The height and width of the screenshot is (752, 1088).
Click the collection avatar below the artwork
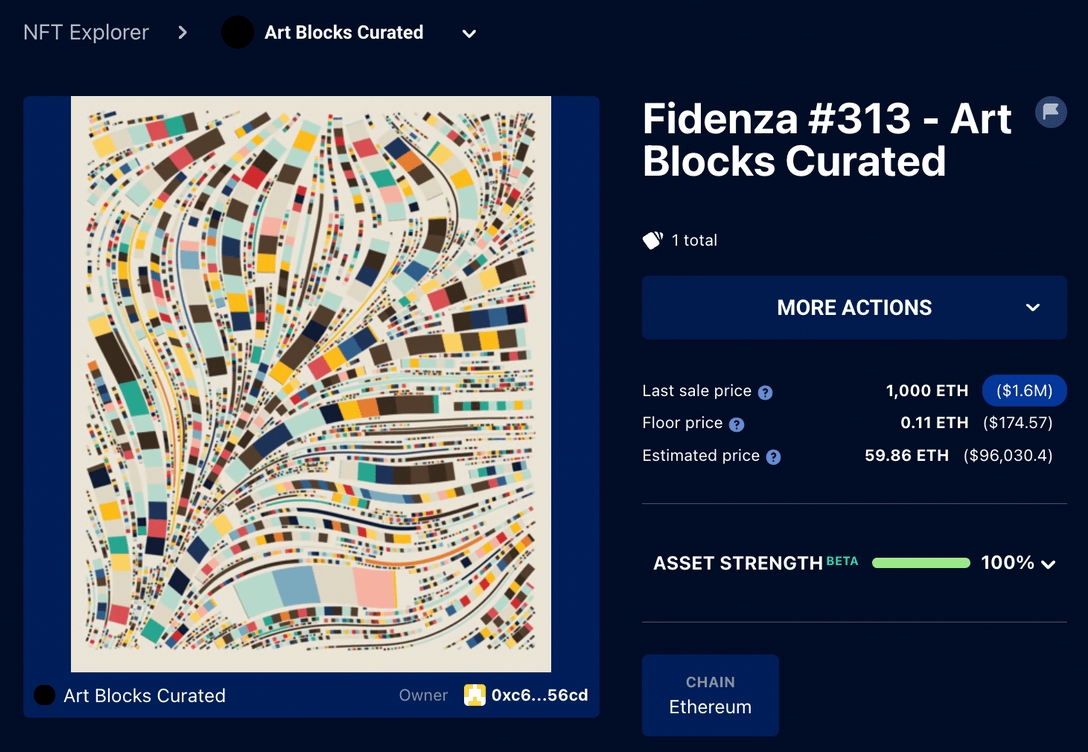[x=44, y=695]
